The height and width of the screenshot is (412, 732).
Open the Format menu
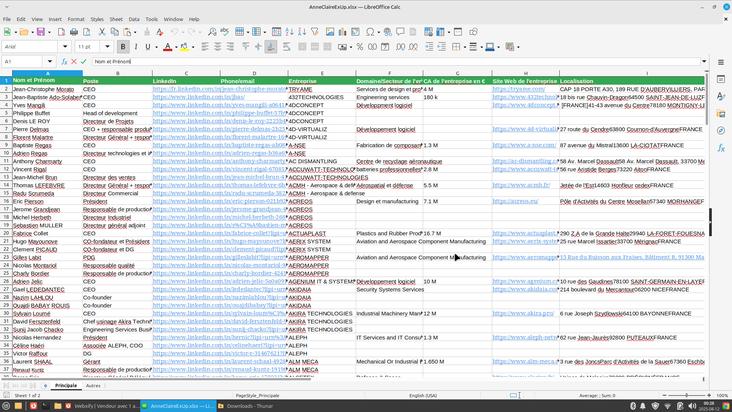(76, 19)
